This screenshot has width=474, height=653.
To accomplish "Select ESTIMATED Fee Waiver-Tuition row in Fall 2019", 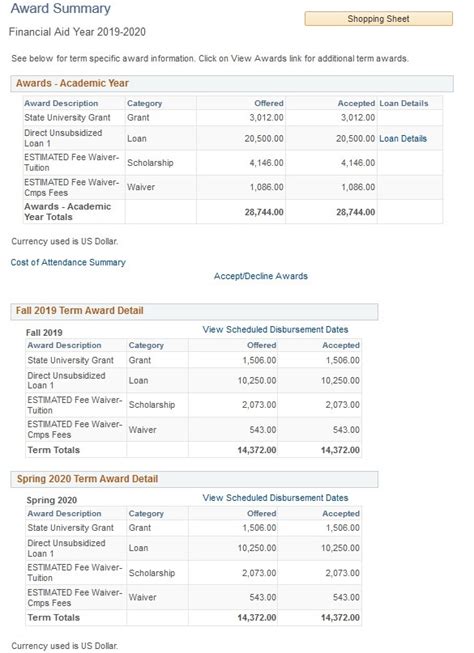I will tap(194, 405).
